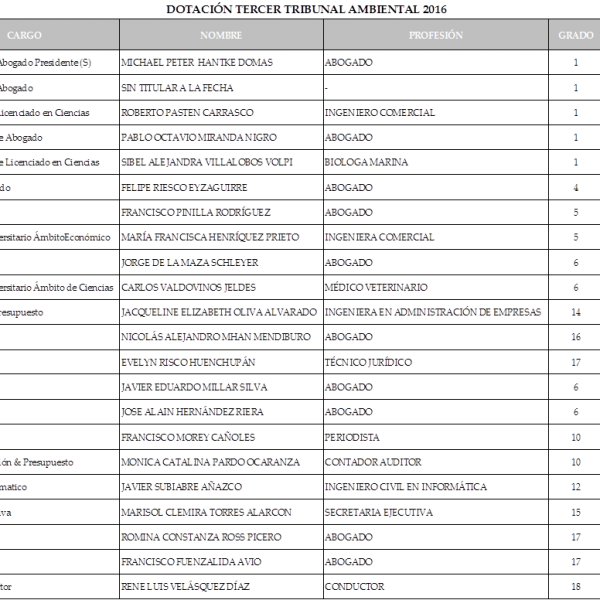Image resolution: width=600 pixels, height=600 pixels.
Task: Click the dash in the Profesión column
Action: tap(327, 87)
